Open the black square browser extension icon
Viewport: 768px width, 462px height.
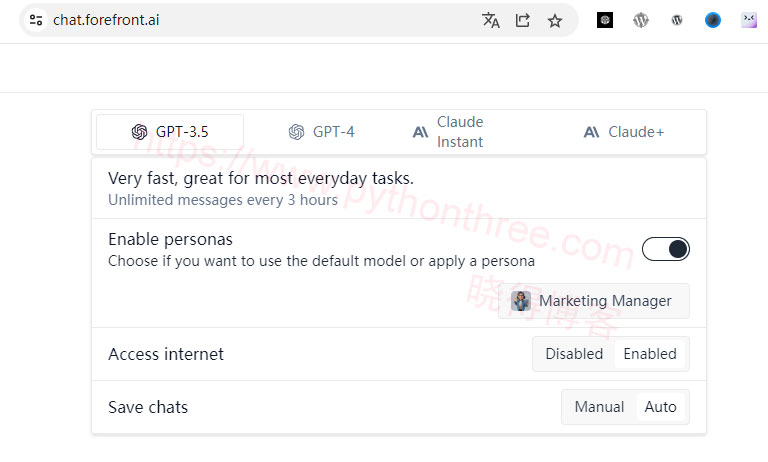point(605,20)
